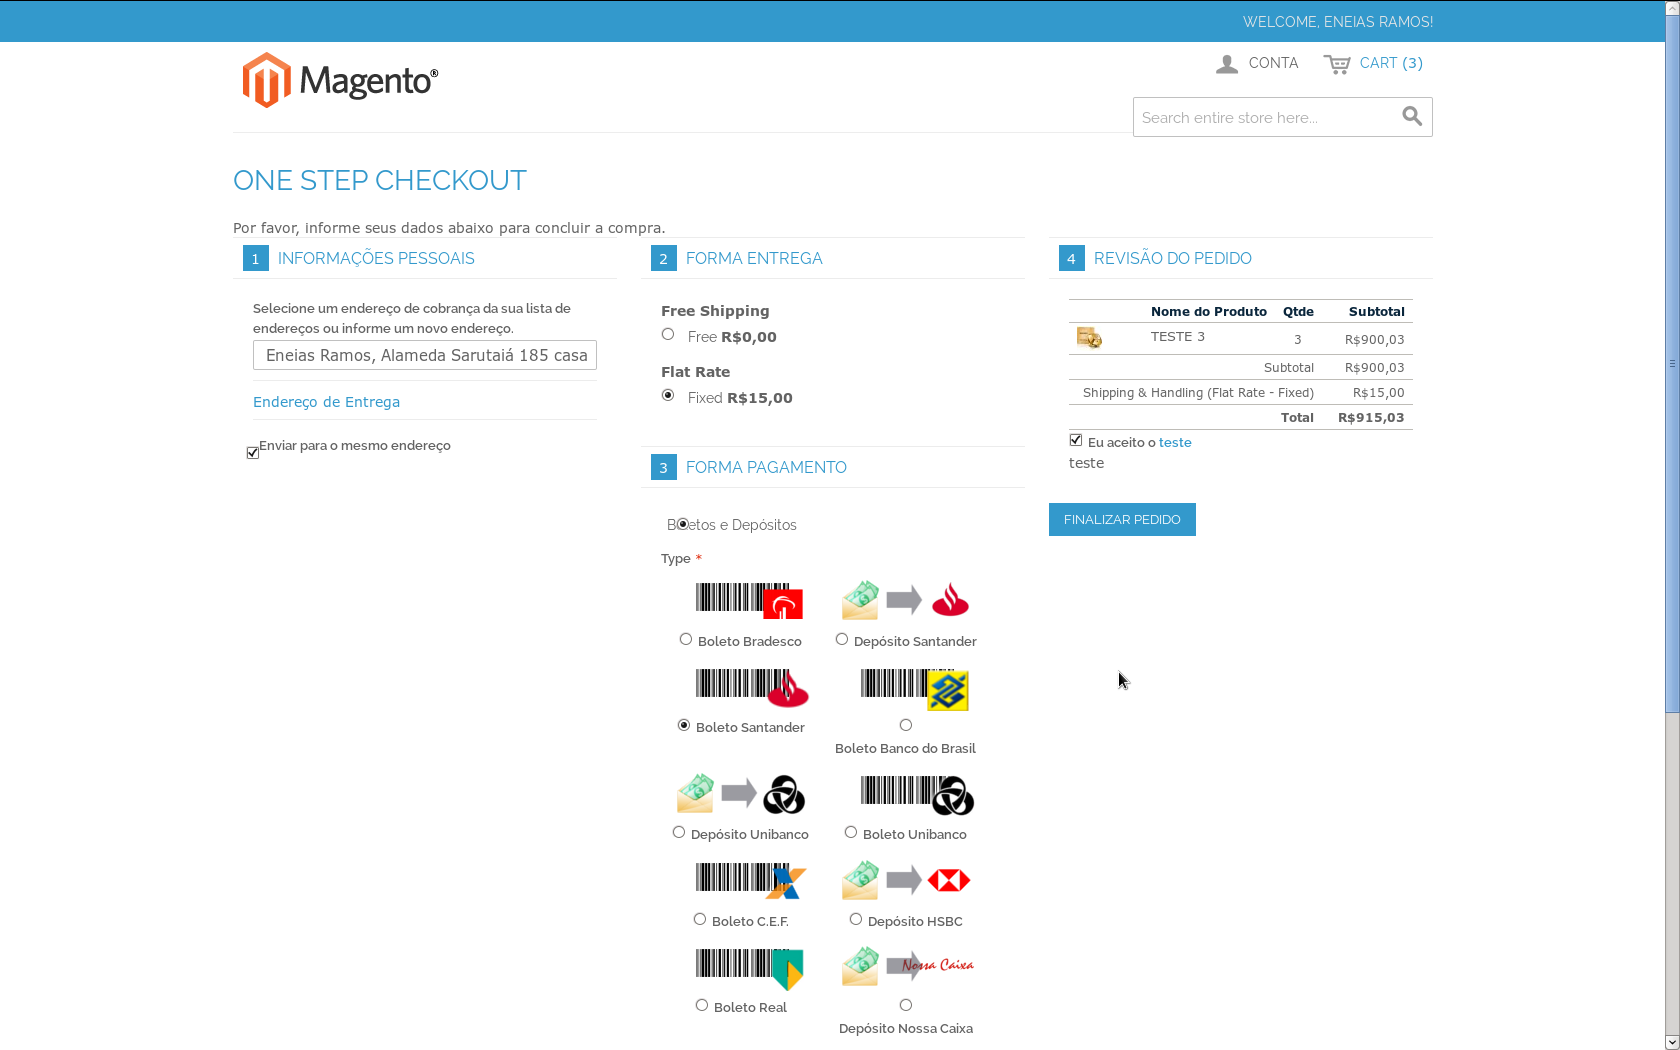Screen dimensions: 1680x1050
Task: Click the Boleto C.E.F. barcode image
Action: click(x=750, y=880)
